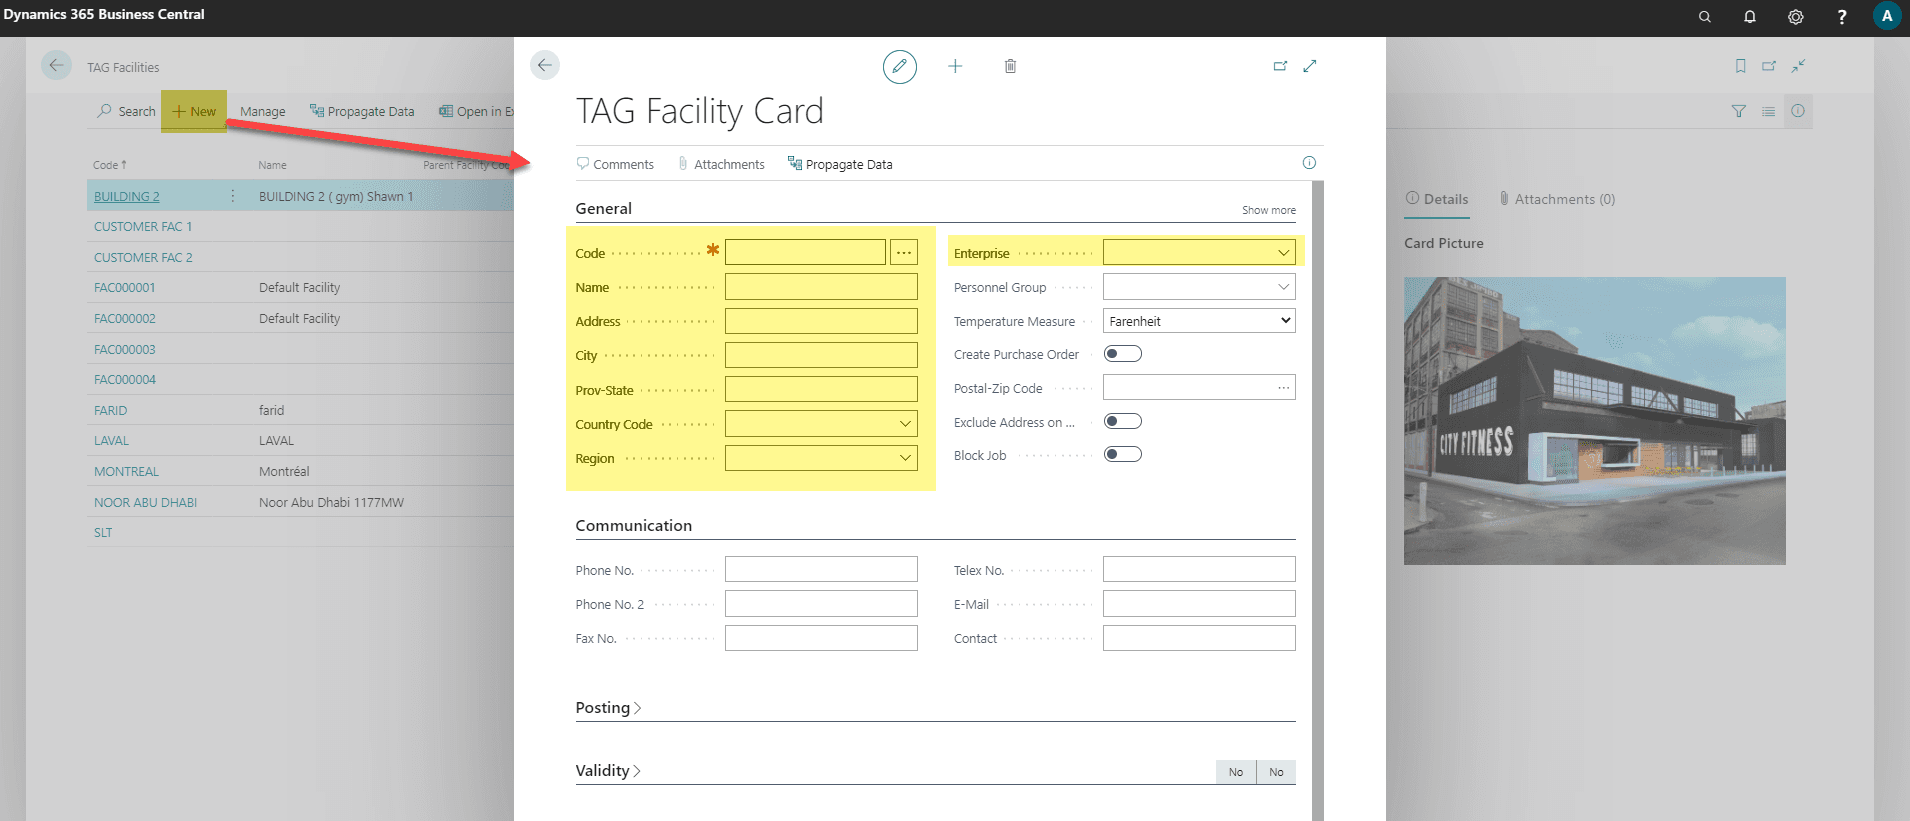Open the filter pane icon
Image resolution: width=1910 pixels, height=821 pixels.
(1739, 111)
